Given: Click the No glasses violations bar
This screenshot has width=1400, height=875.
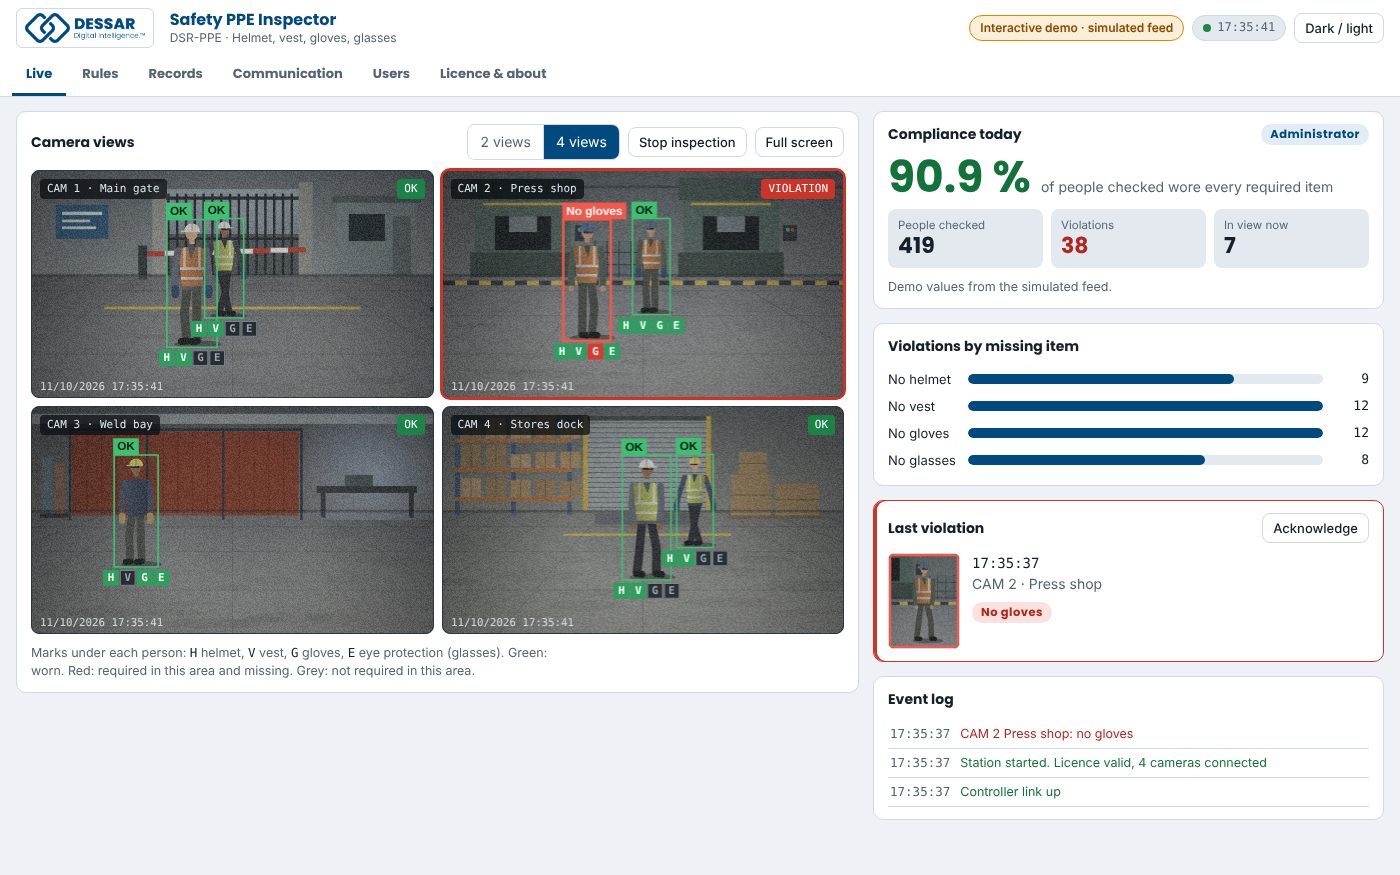Looking at the screenshot, I should 1145,460.
